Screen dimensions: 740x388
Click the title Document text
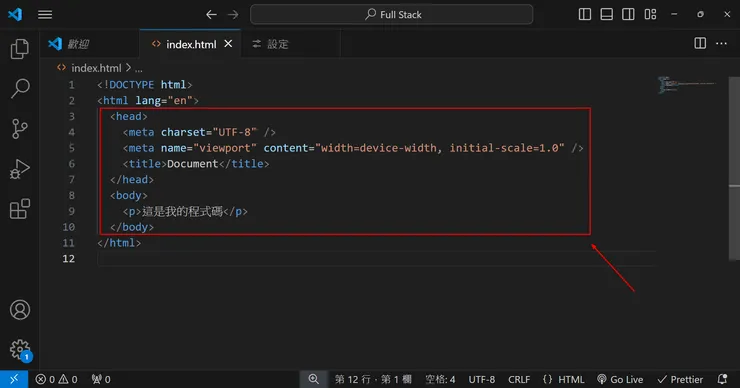[193, 164]
